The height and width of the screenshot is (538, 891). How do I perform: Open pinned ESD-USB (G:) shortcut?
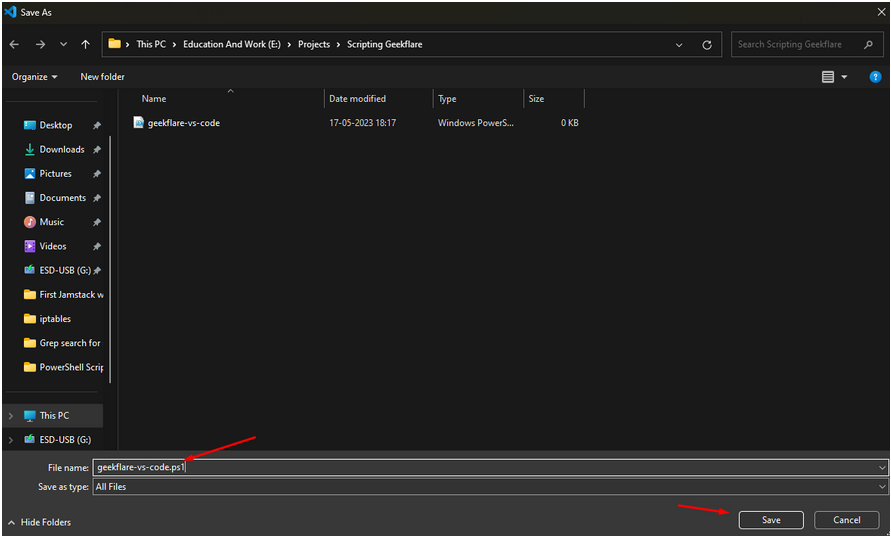[65, 270]
